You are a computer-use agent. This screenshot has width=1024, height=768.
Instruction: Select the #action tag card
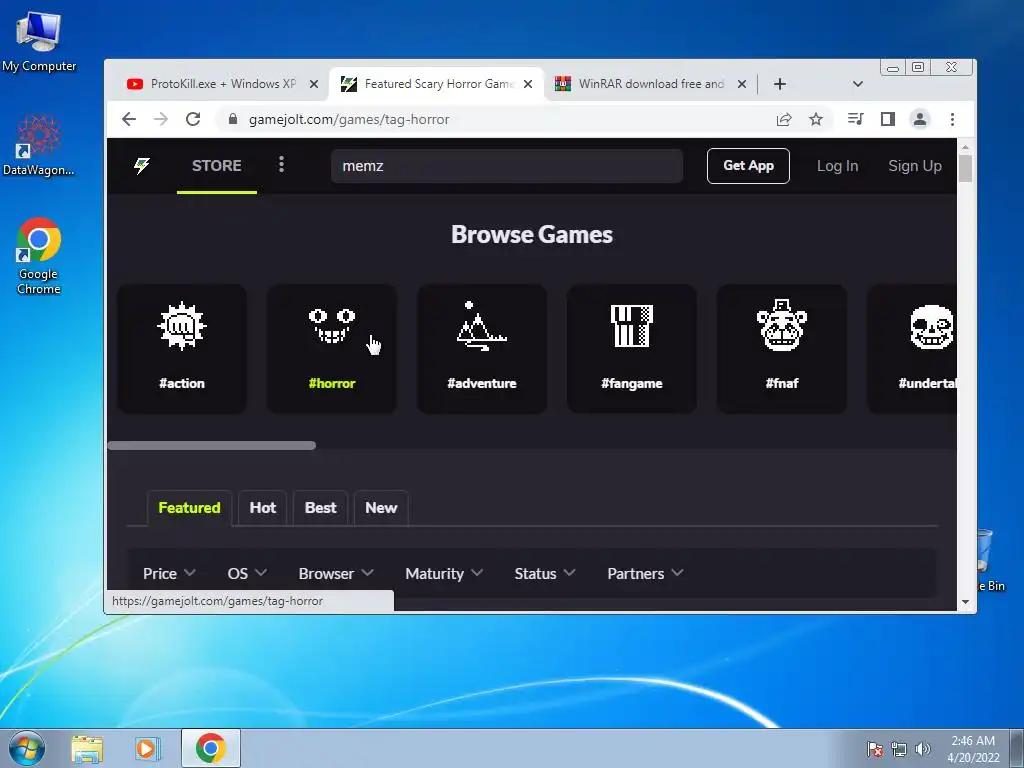[x=182, y=348]
